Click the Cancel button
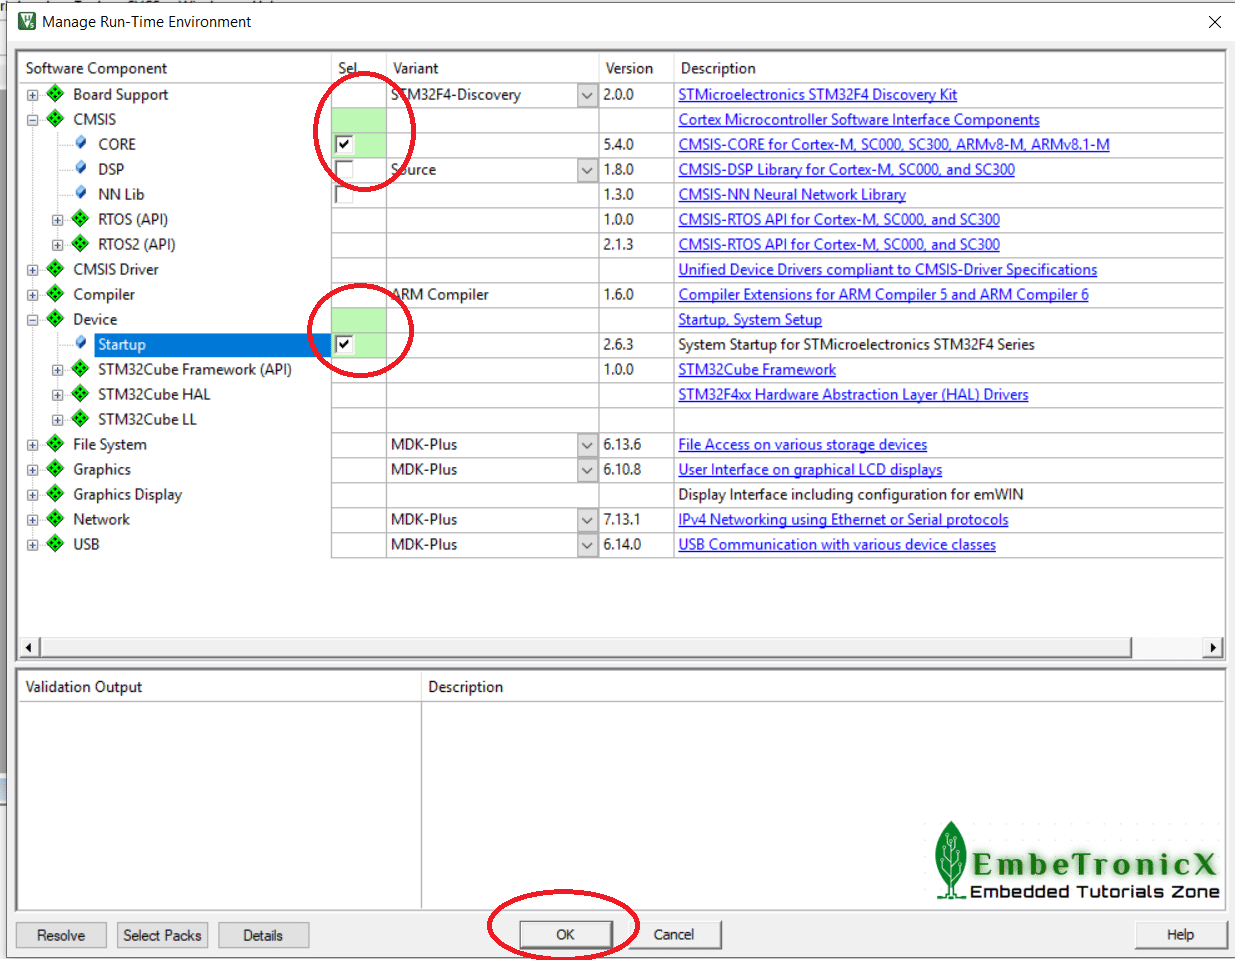The image size is (1238, 960). (674, 934)
